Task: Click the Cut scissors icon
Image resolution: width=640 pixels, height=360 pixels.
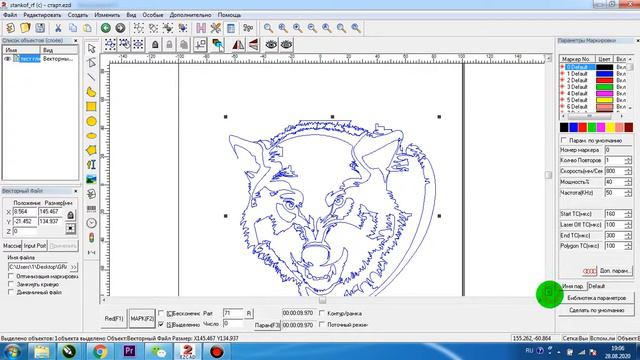Action: click(x=58, y=28)
